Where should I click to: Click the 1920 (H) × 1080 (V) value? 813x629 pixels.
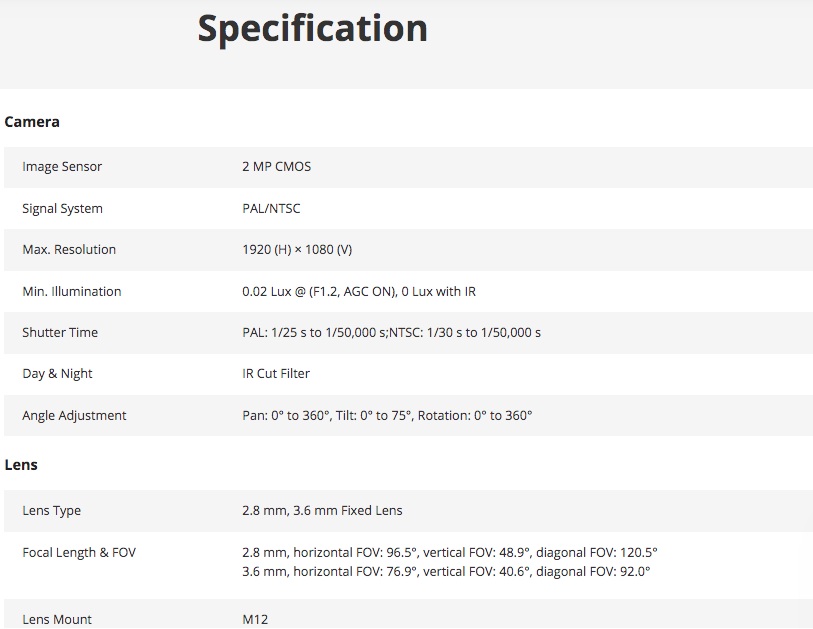point(297,250)
